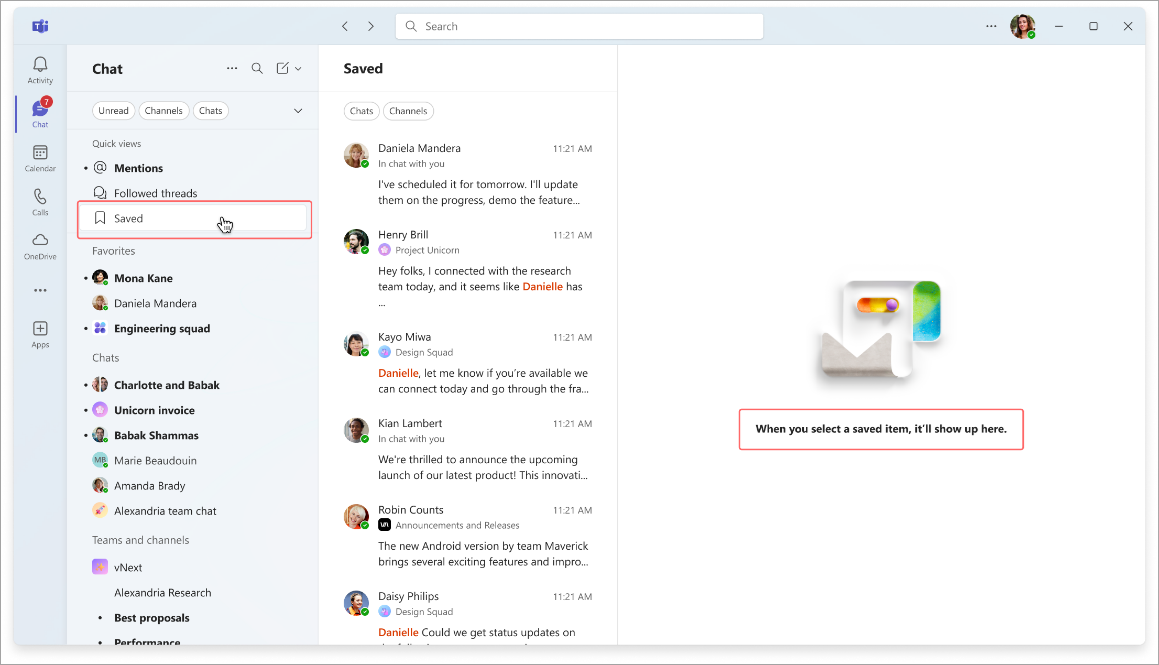1159x665 pixels.
Task: Filter saved items by Chats
Action: 361,111
